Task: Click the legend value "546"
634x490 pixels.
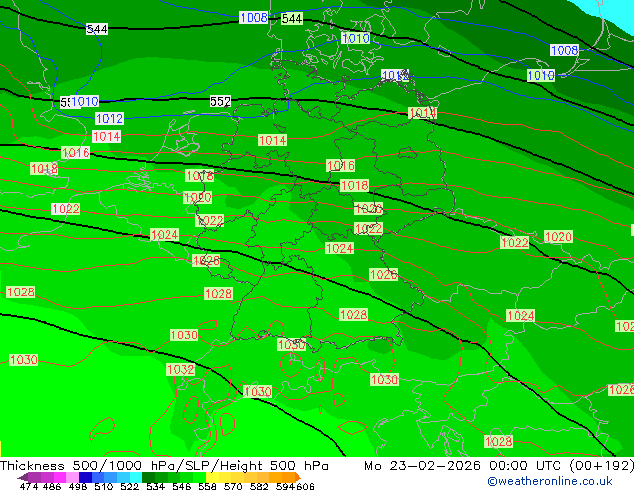Action: (x=181, y=486)
